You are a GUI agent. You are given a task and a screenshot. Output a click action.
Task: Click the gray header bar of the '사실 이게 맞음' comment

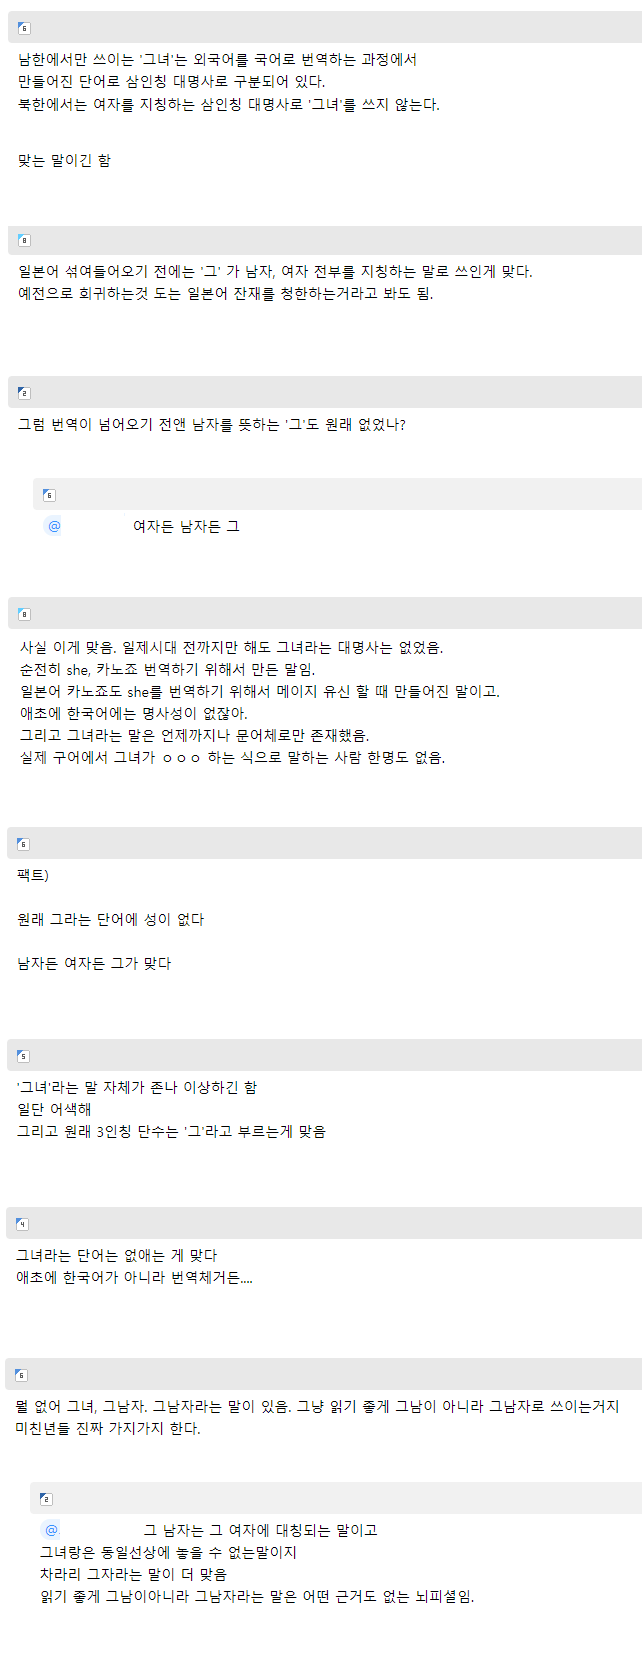[x=330, y=614]
